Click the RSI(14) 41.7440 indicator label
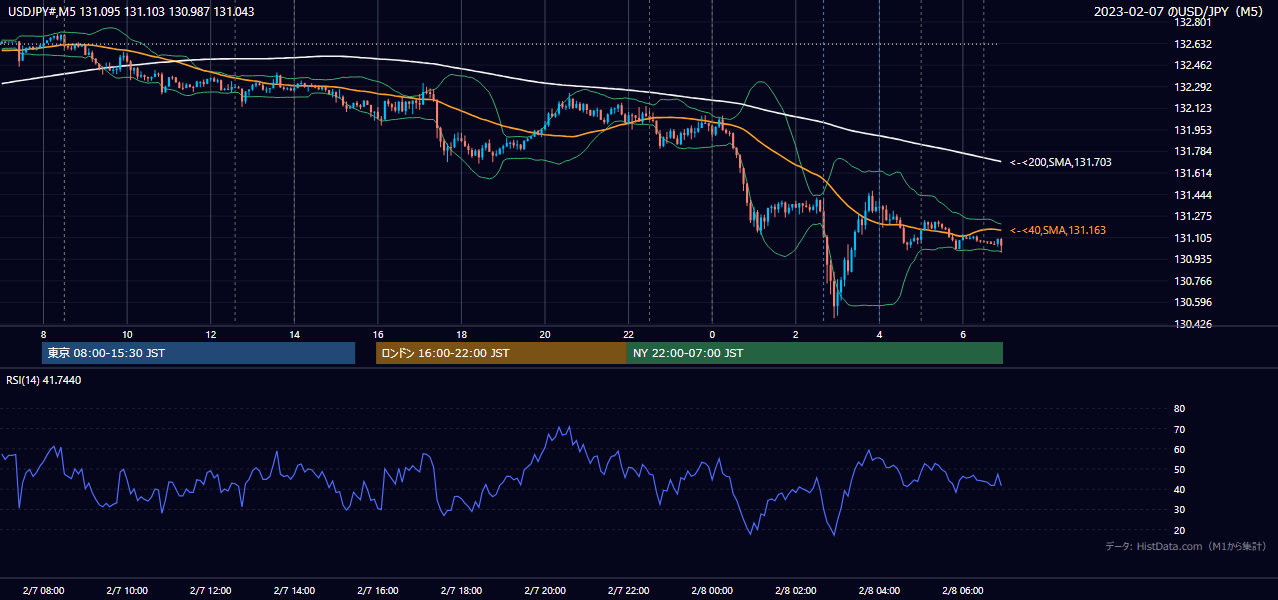1278x600 pixels. (x=44, y=380)
